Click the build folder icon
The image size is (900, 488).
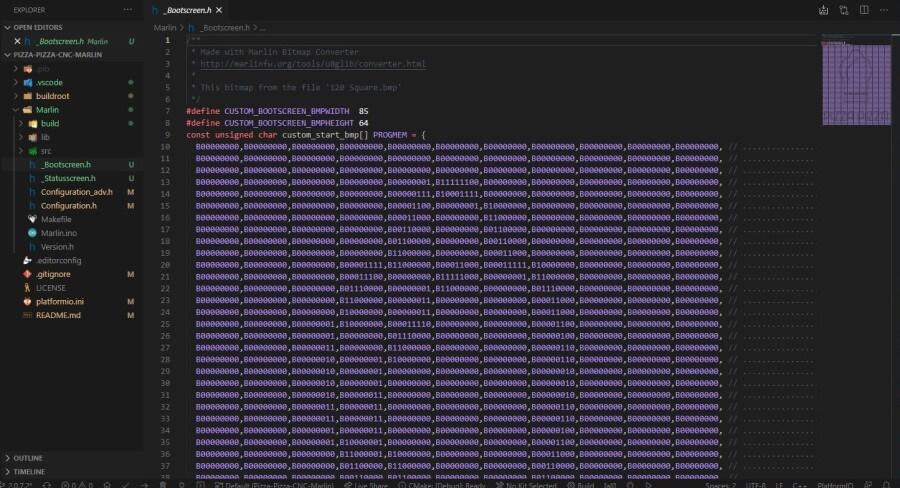click(x=33, y=123)
